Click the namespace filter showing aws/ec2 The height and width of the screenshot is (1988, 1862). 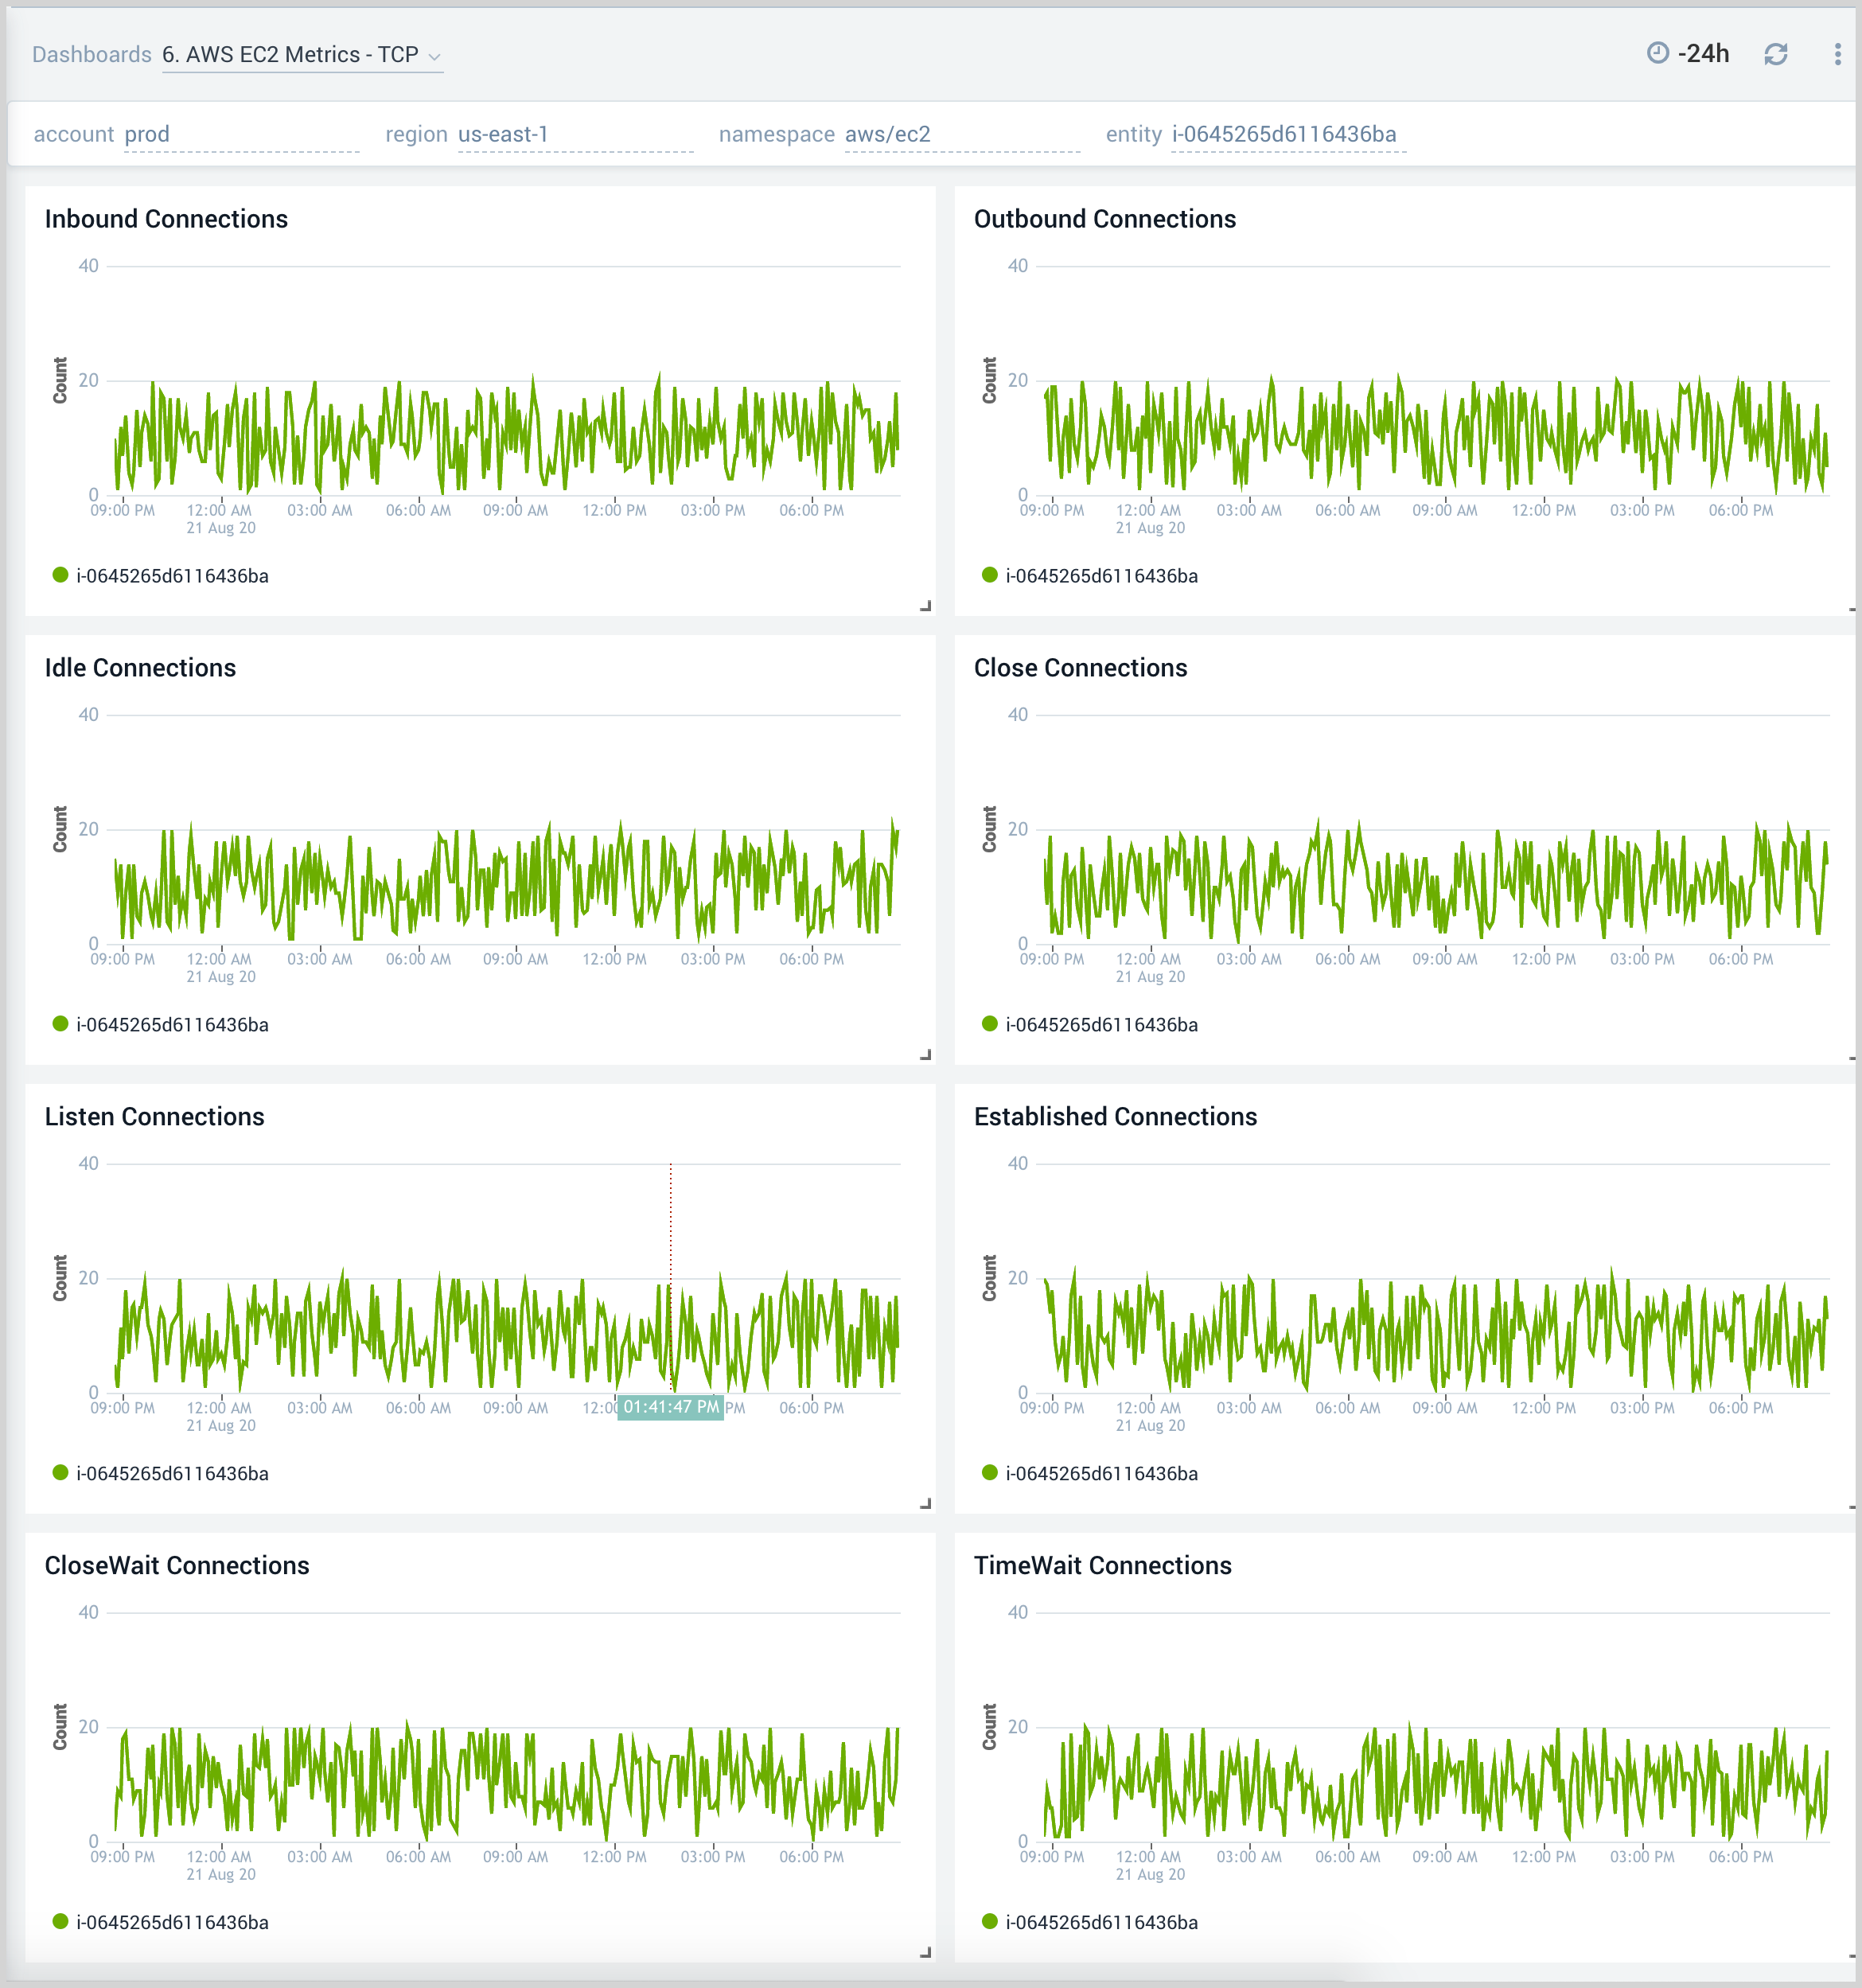tap(884, 134)
